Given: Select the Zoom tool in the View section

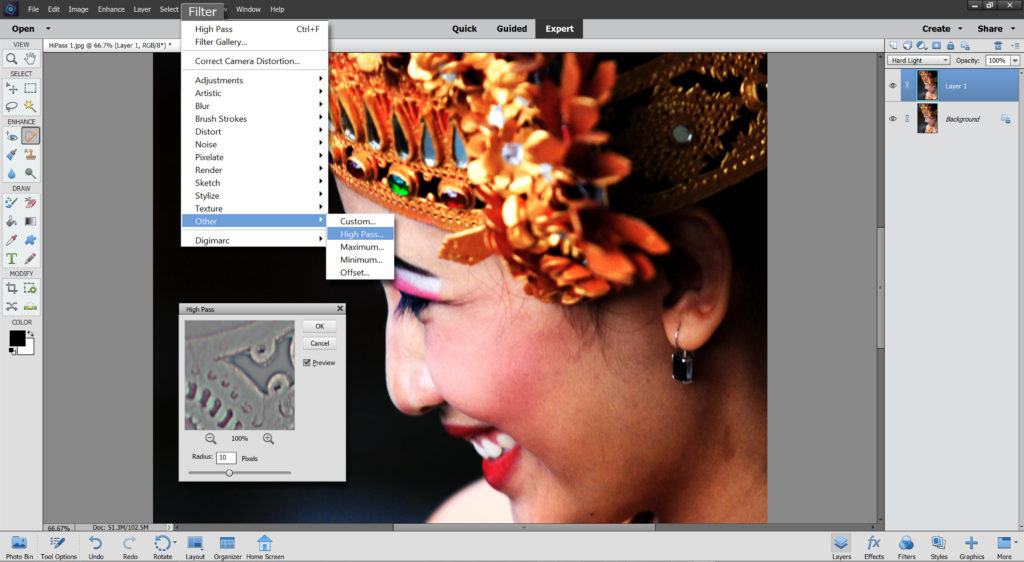Looking at the screenshot, I should pos(12,59).
